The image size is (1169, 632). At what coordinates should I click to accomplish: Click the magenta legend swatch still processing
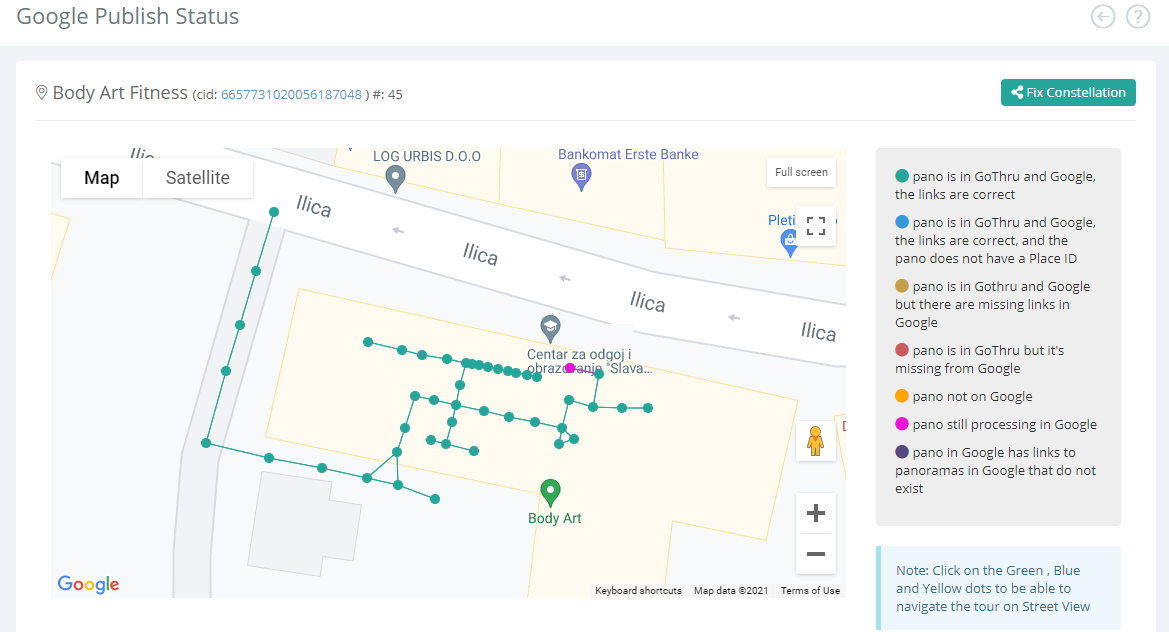(901, 424)
